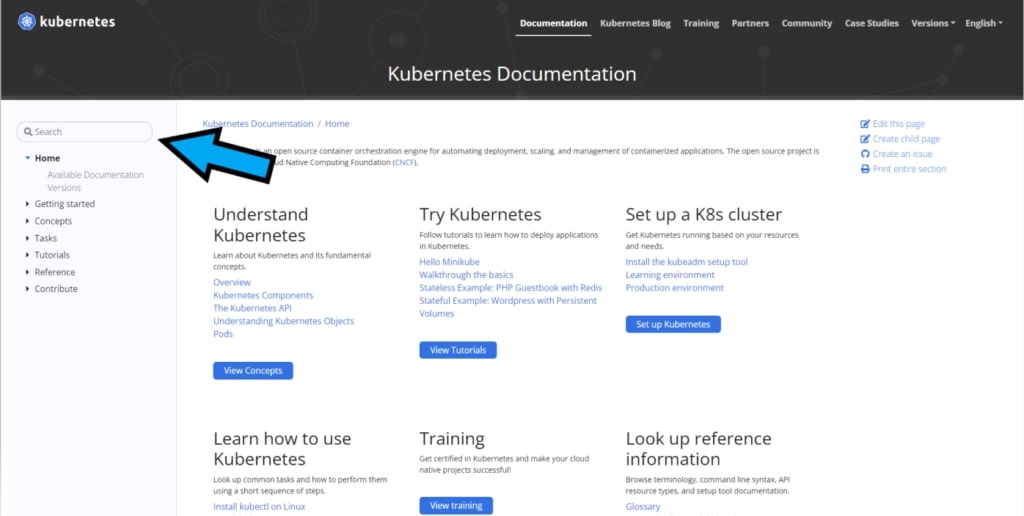Click the Edit this page icon
1024x516 pixels.
pos(865,124)
